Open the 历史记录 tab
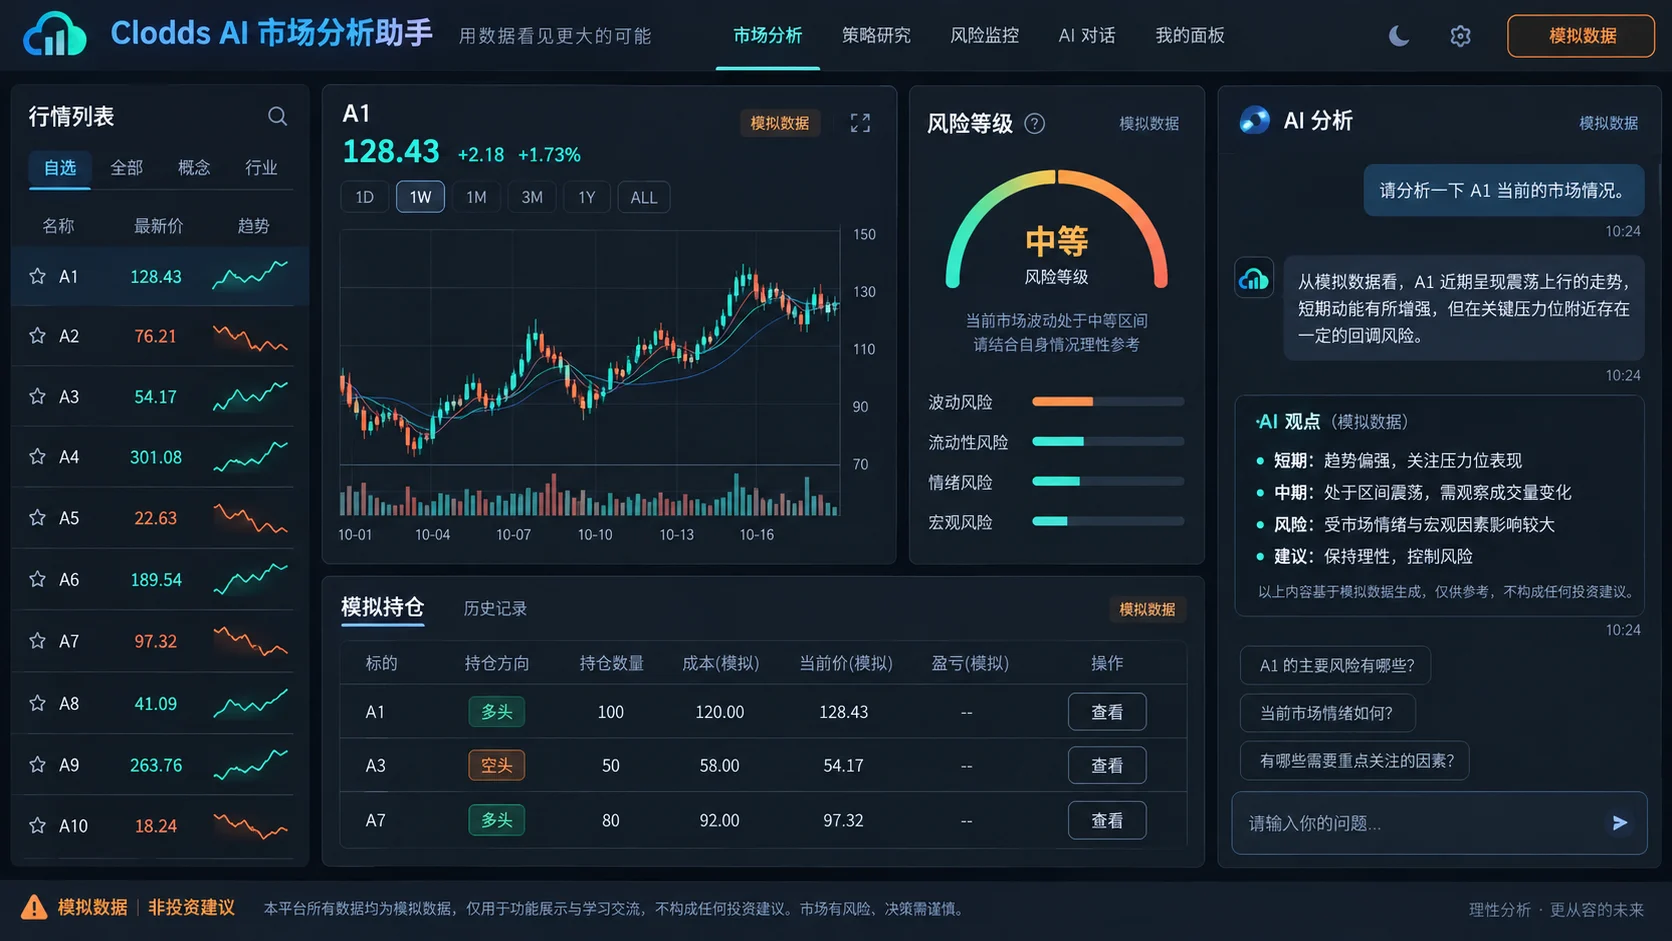This screenshot has width=1672, height=941. [495, 608]
